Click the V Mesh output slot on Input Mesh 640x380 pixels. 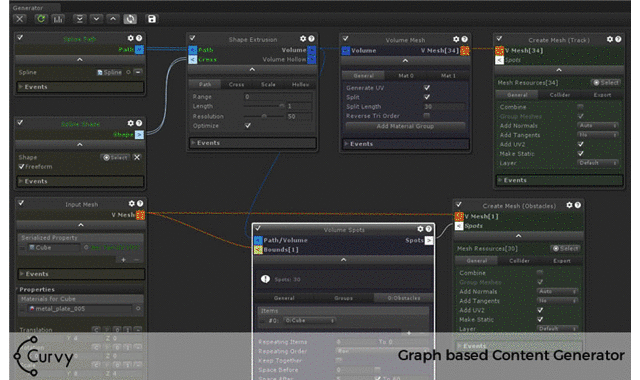[140, 215]
